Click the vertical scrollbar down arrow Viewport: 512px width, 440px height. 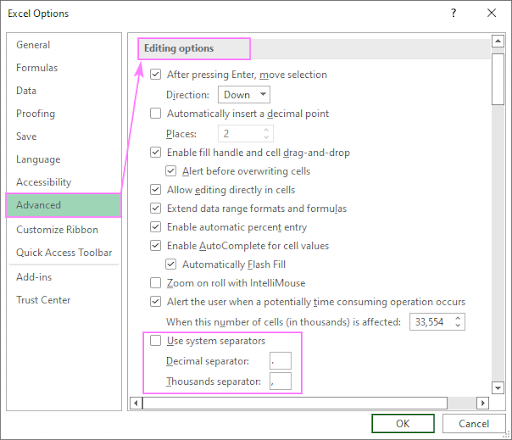pos(498,388)
